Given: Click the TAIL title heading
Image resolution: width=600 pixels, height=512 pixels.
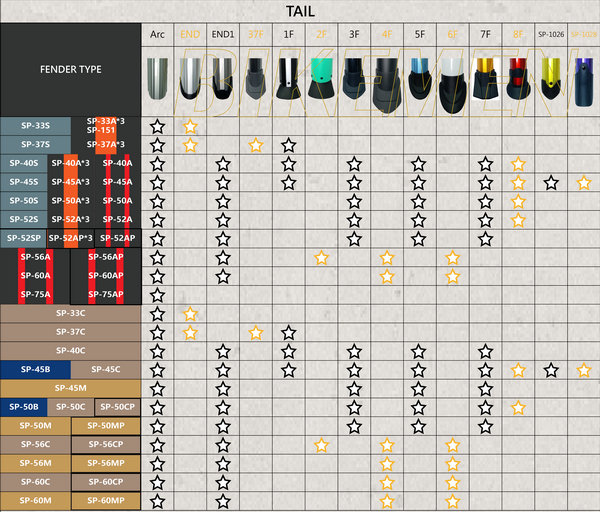Looking at the screenshot, I should [300, 11].
